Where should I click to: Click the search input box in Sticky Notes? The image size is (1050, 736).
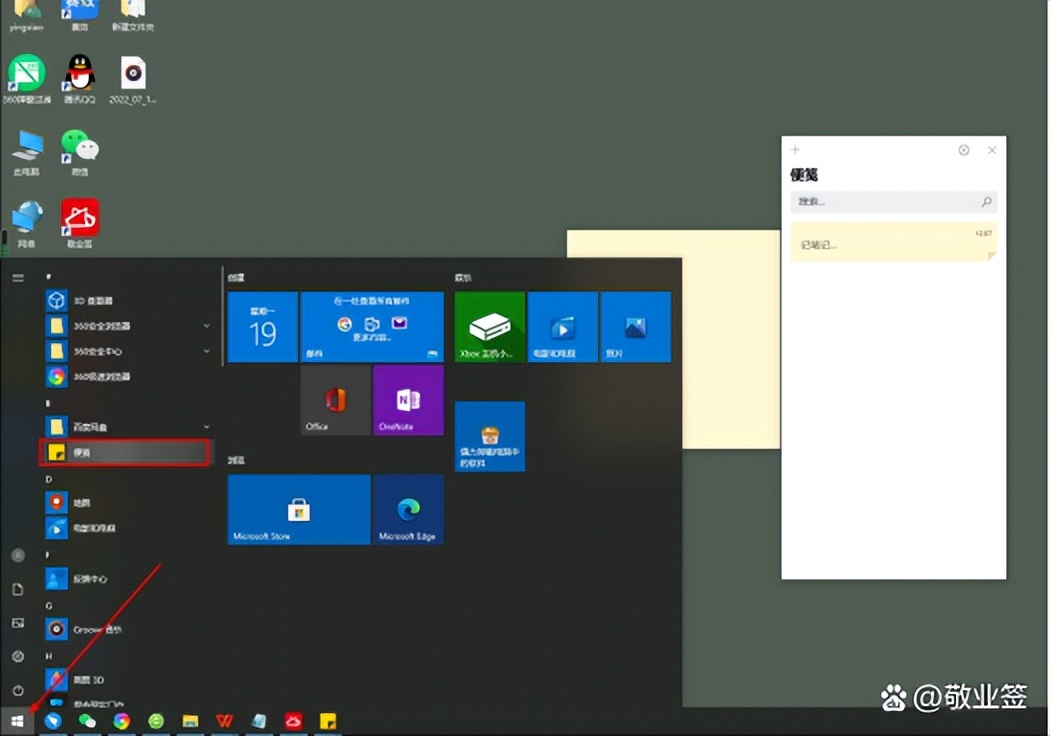890,201
